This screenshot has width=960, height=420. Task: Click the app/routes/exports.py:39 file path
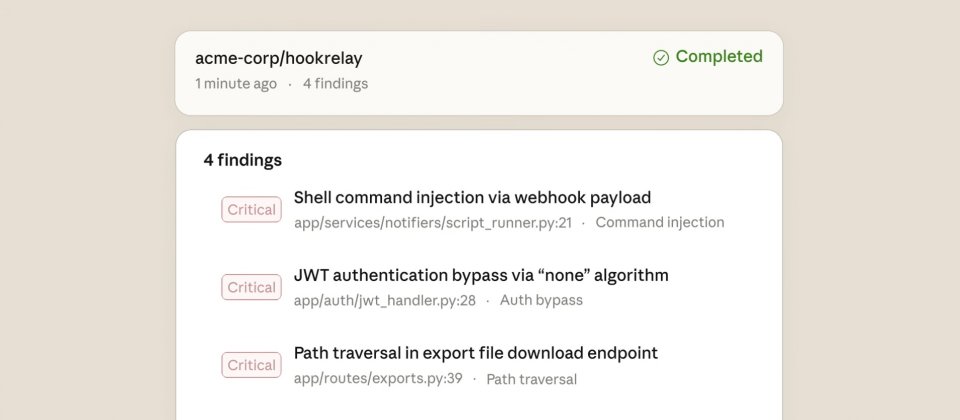[378, 379]
